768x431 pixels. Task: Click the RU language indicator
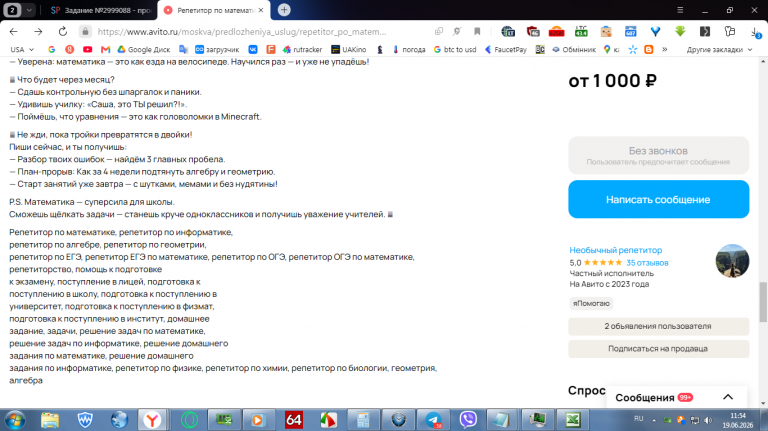[638, 419]
